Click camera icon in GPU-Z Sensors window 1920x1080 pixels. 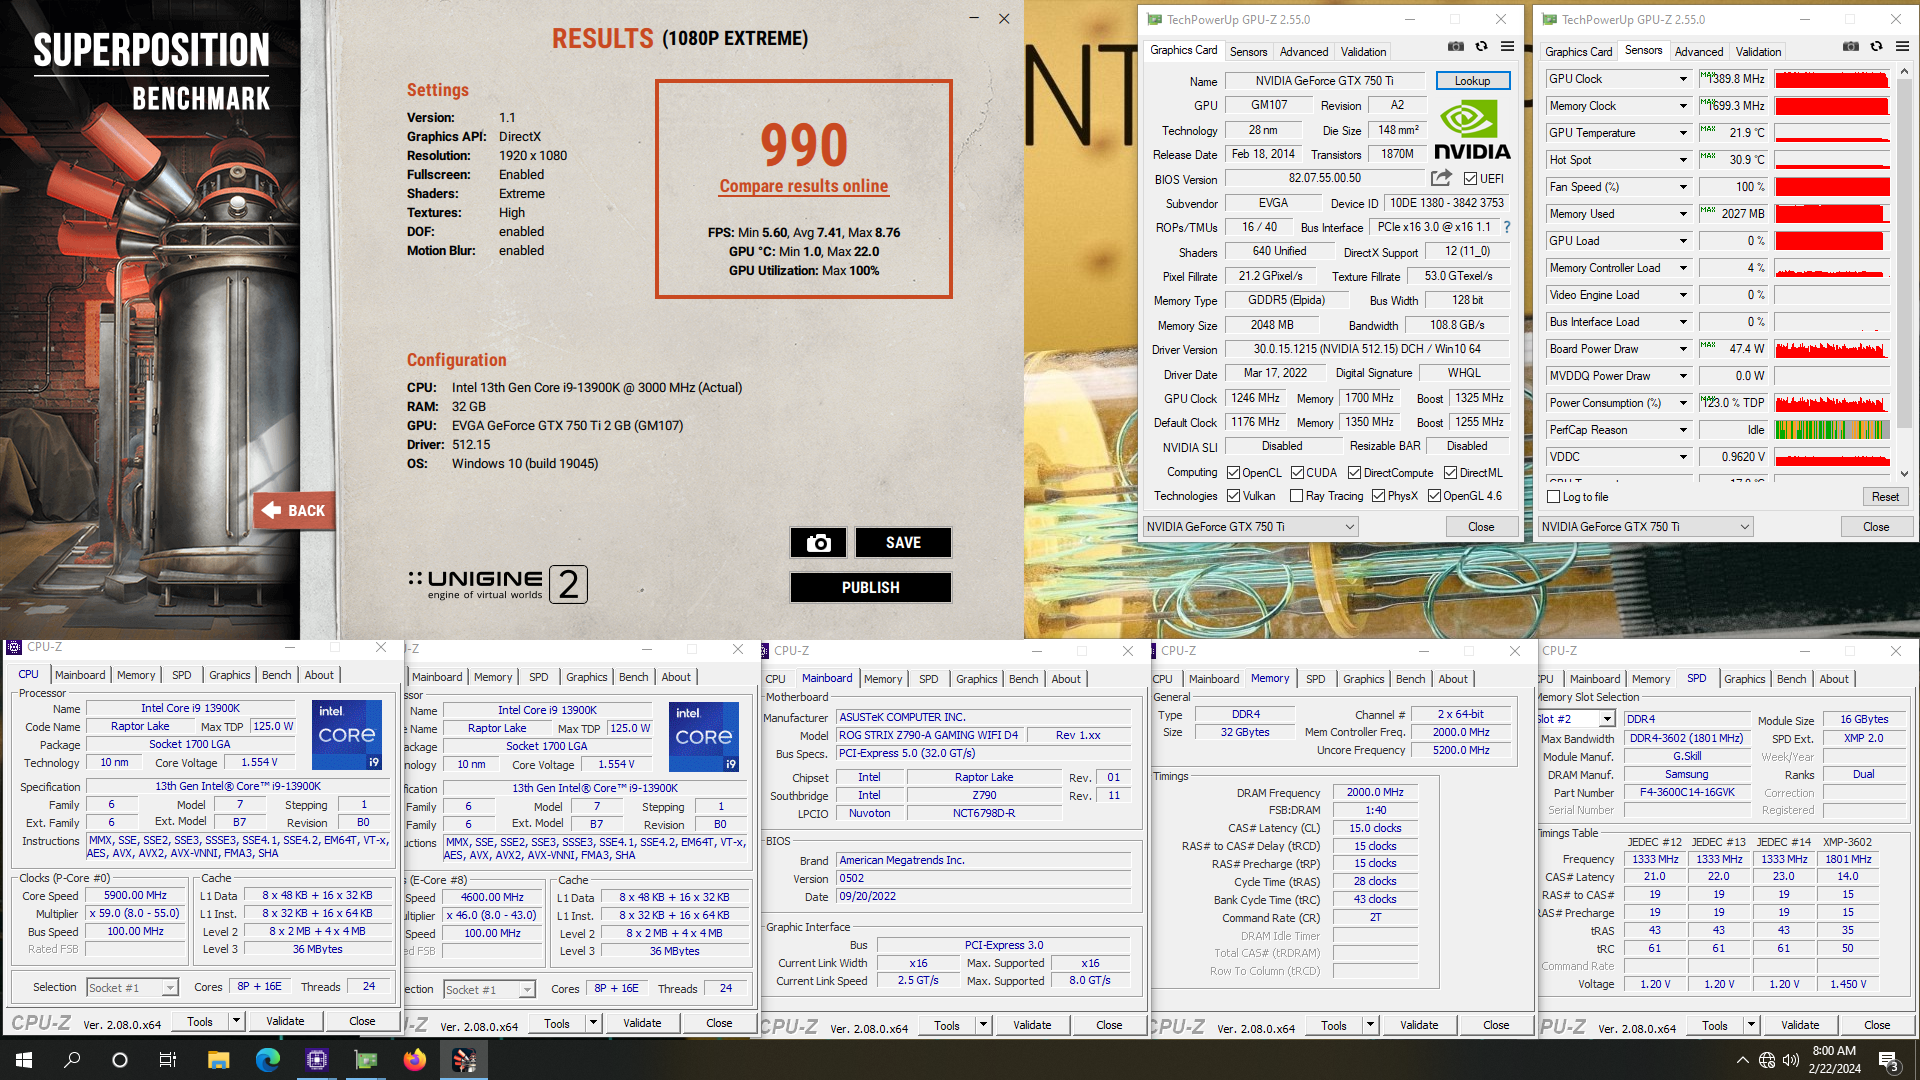pyautogui.click(x=1851, y=46)
